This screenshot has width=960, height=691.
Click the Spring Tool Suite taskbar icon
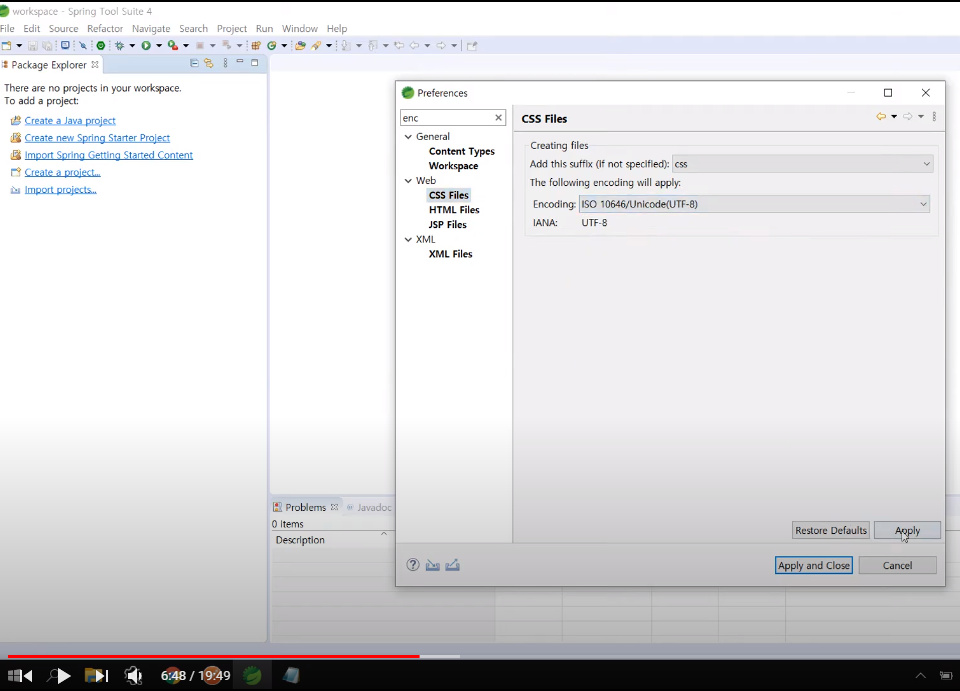tap(252, 675)
